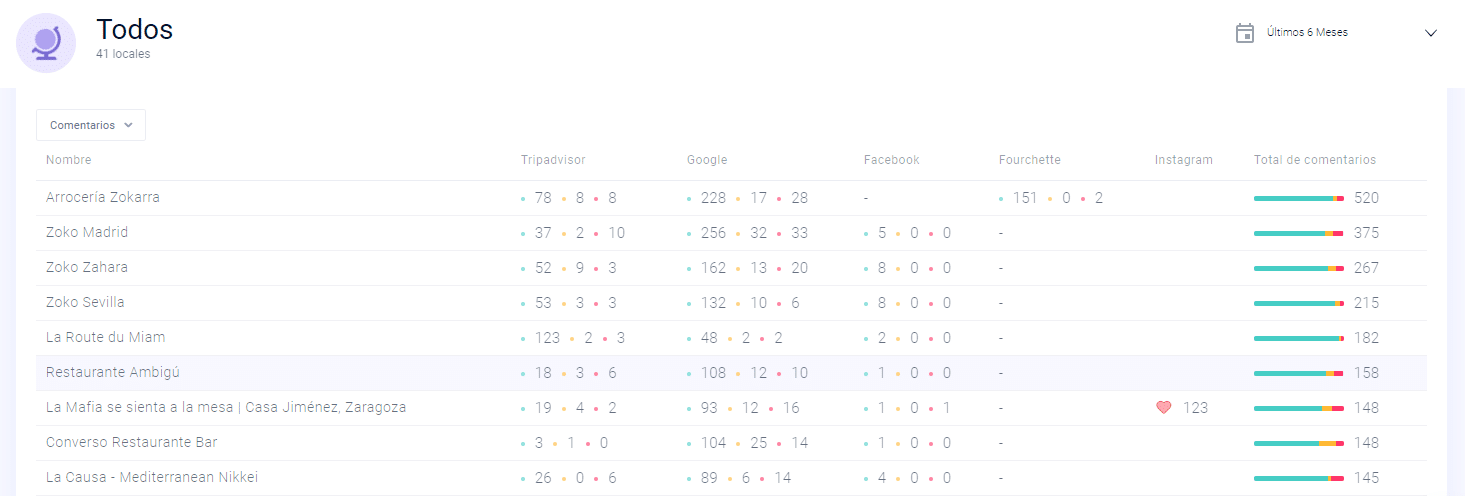This screenshot has width=1465, height=496.
Task: Click the purple globe icon beside Todos
Action: coord(46,43)
